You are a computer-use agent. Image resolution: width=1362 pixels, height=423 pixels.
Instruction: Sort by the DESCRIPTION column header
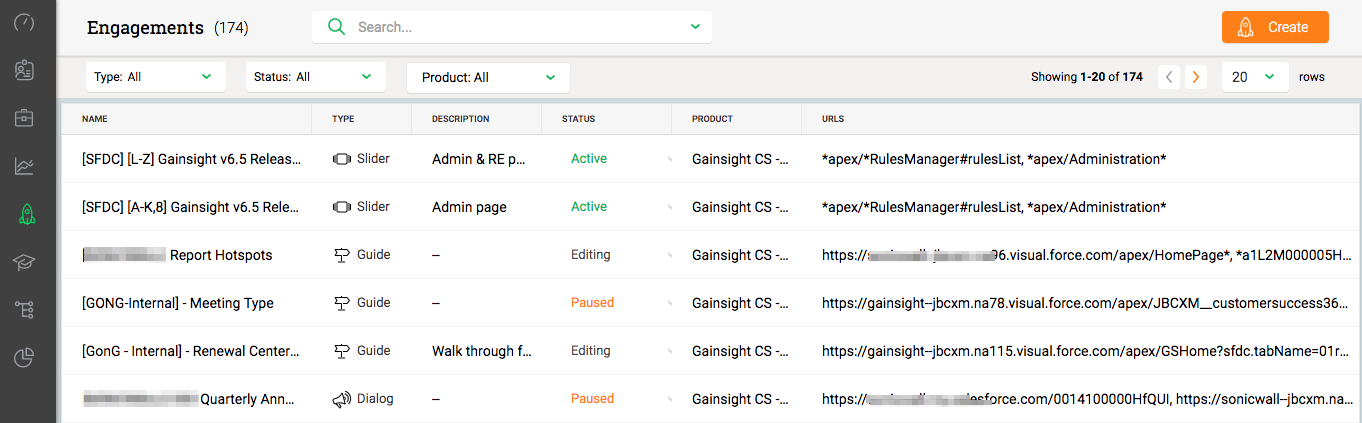[460, 119]
